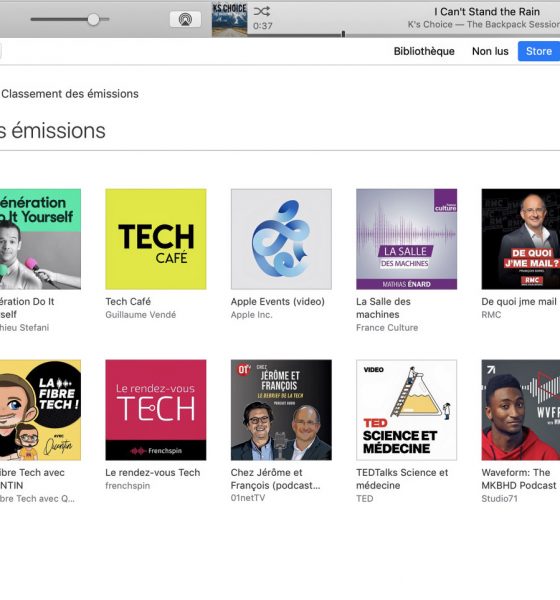
Task: Click De quoi jme mail title
Action: 519,302
